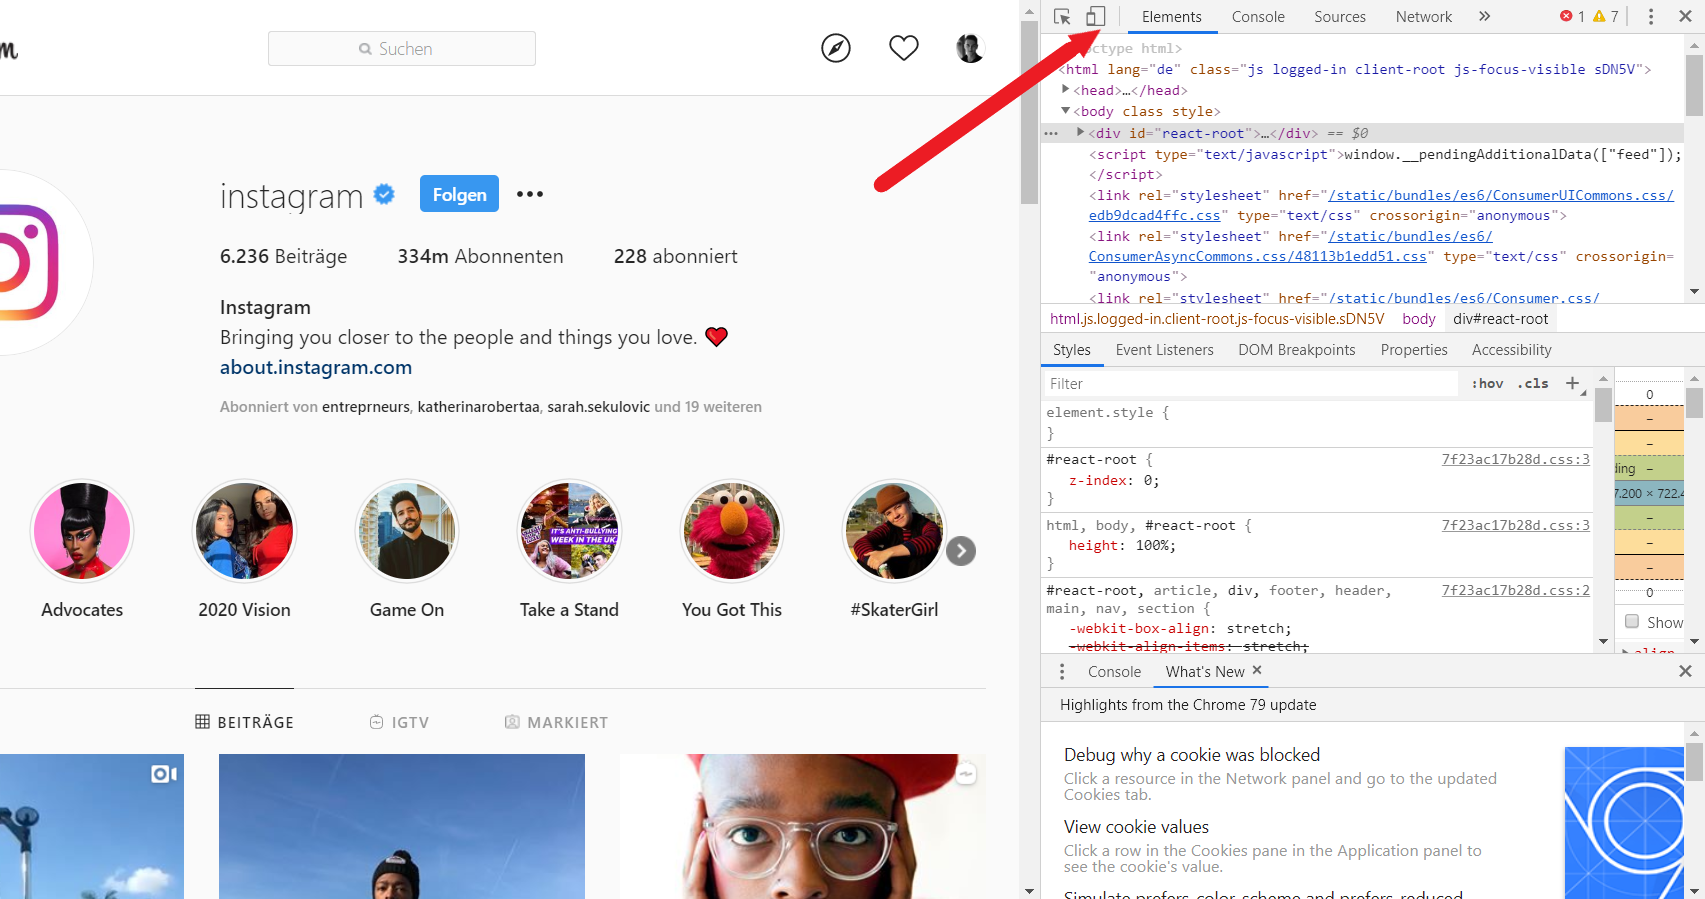Open Instagram Explore compass icon
Viewport: 1705px width, 899px height.
point(836,47)
